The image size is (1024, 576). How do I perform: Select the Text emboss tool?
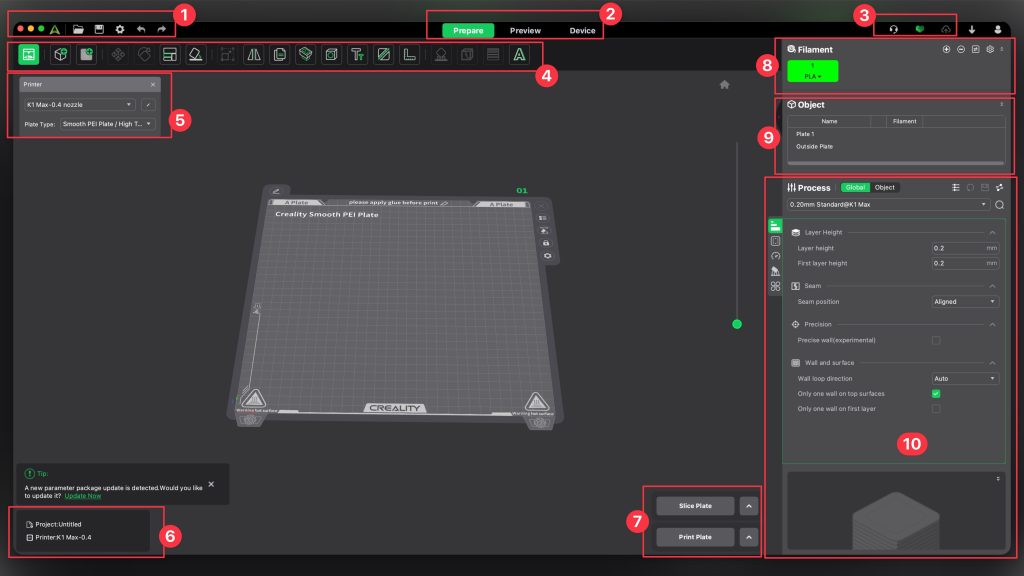tap(357, 54)
